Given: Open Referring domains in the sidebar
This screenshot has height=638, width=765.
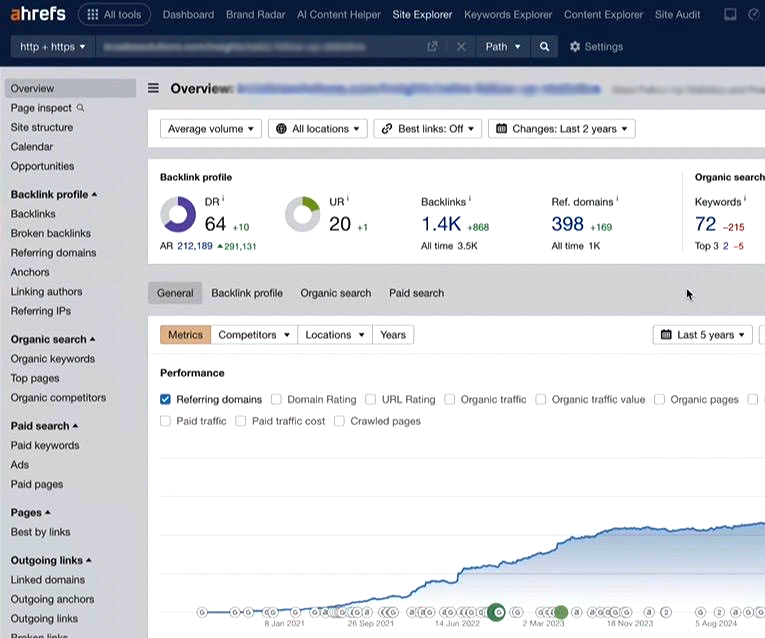Looking at the screenshot, I should pyautogui.click(x=53, y=253).
